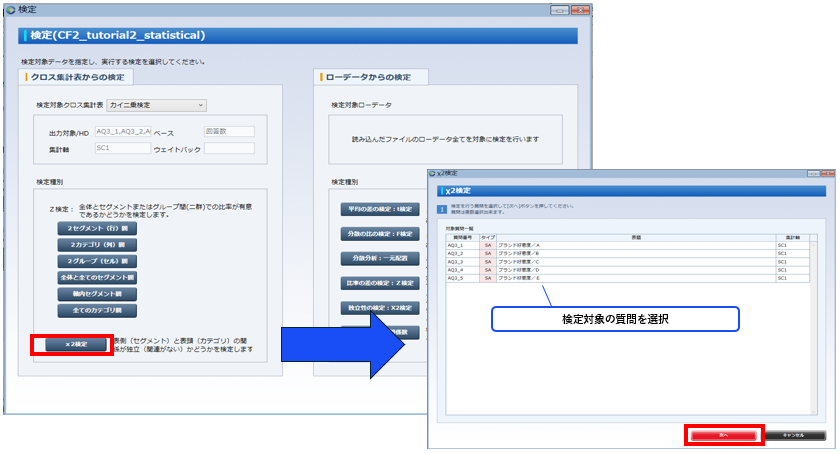The height and width of the screenshot is (454, 840).
Task: Minimize the main 検定 window
Action: pos(559,10)
